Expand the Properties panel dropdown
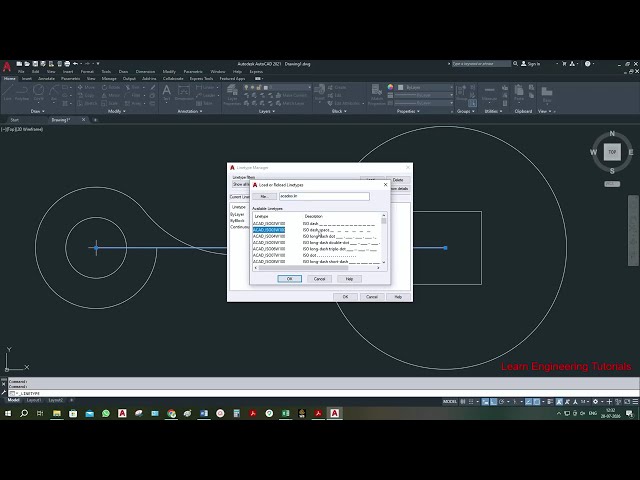The height and width of the screenshot is (480, 640). pos(408,111)
